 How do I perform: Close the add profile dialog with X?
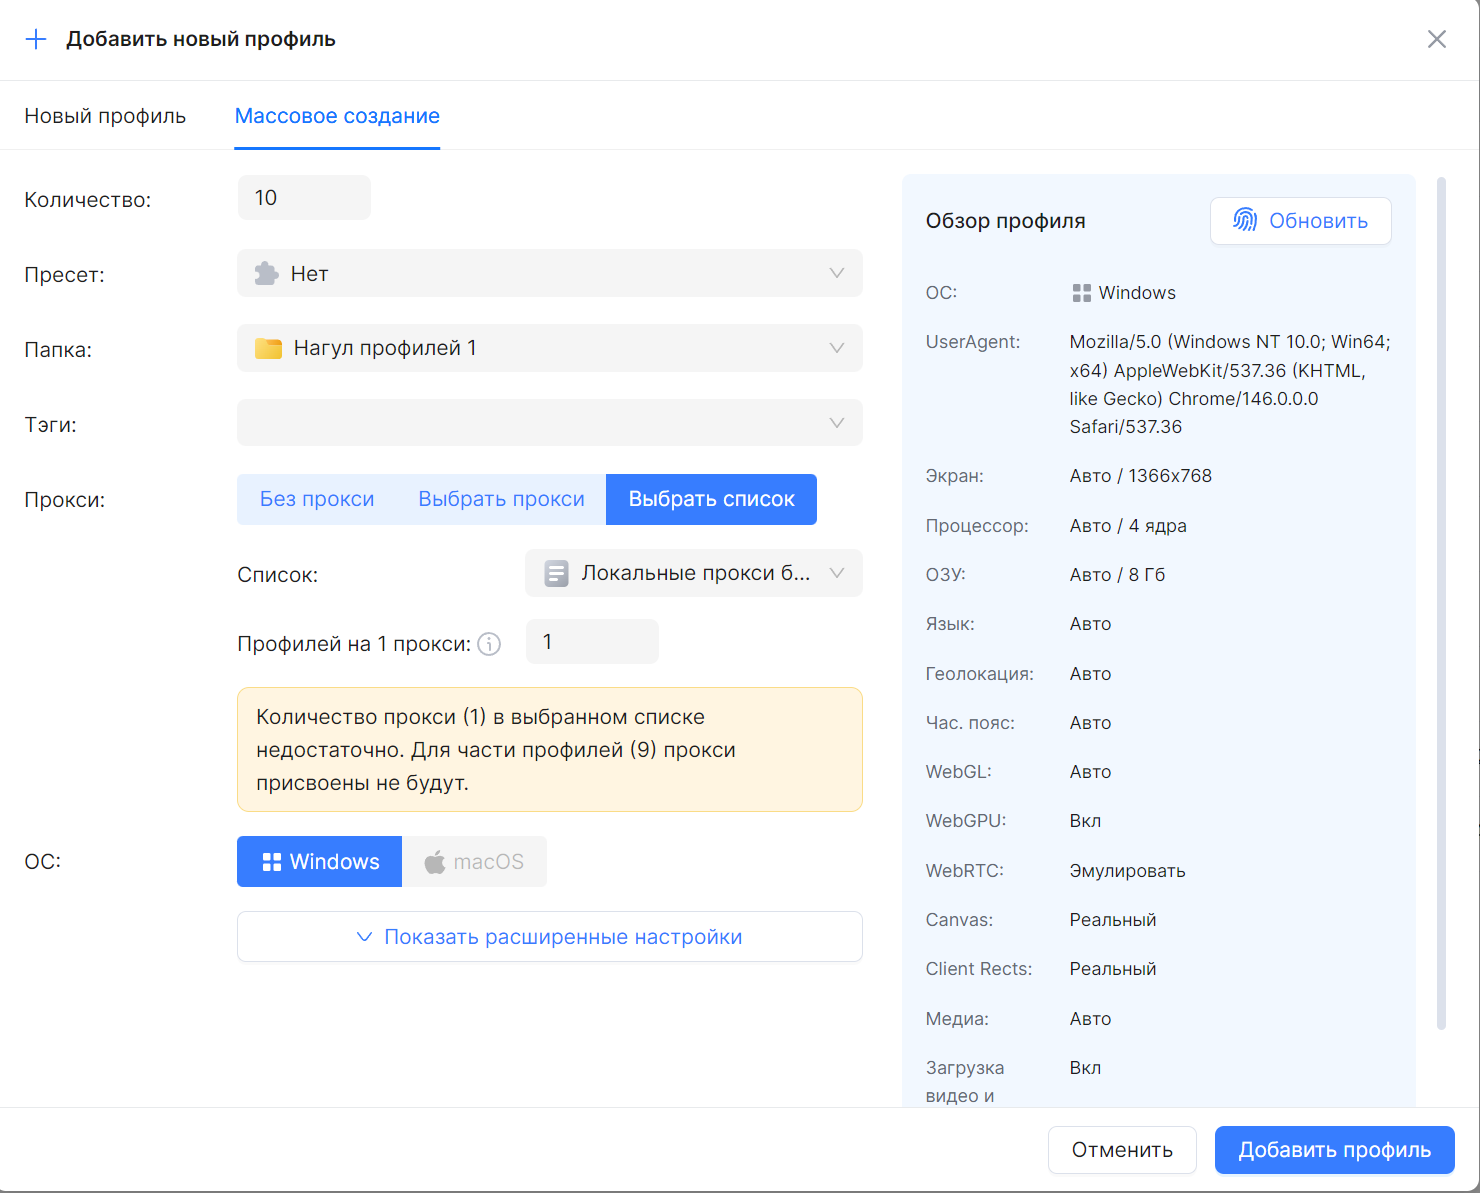(x=1437, y=39)
